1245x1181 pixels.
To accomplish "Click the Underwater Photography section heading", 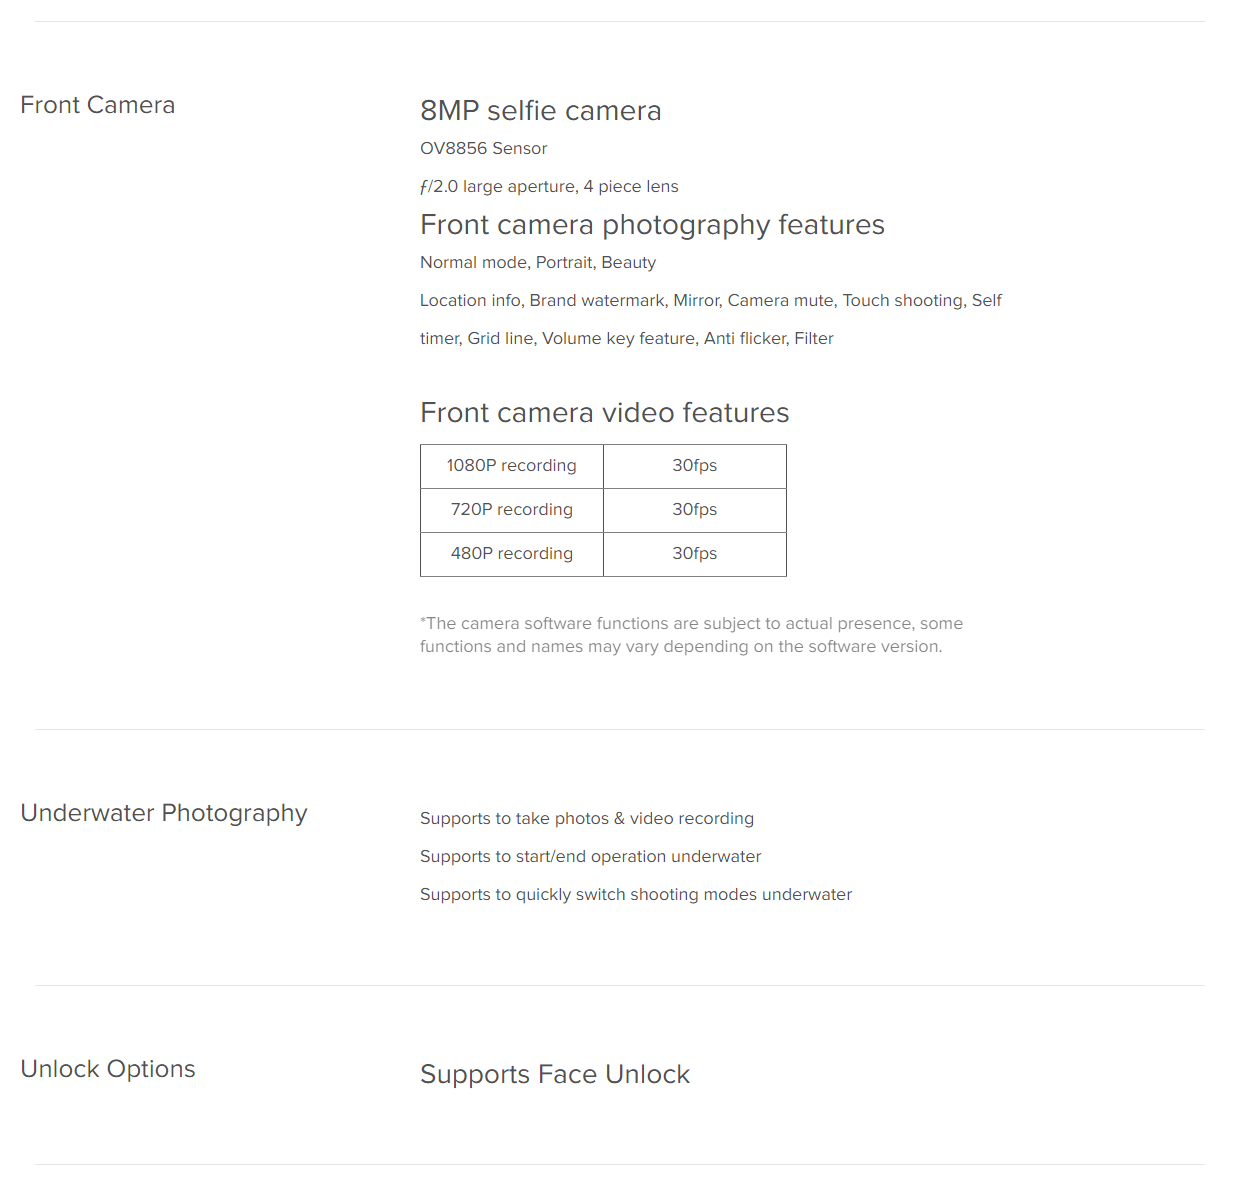I will click(x=164, y=813).
